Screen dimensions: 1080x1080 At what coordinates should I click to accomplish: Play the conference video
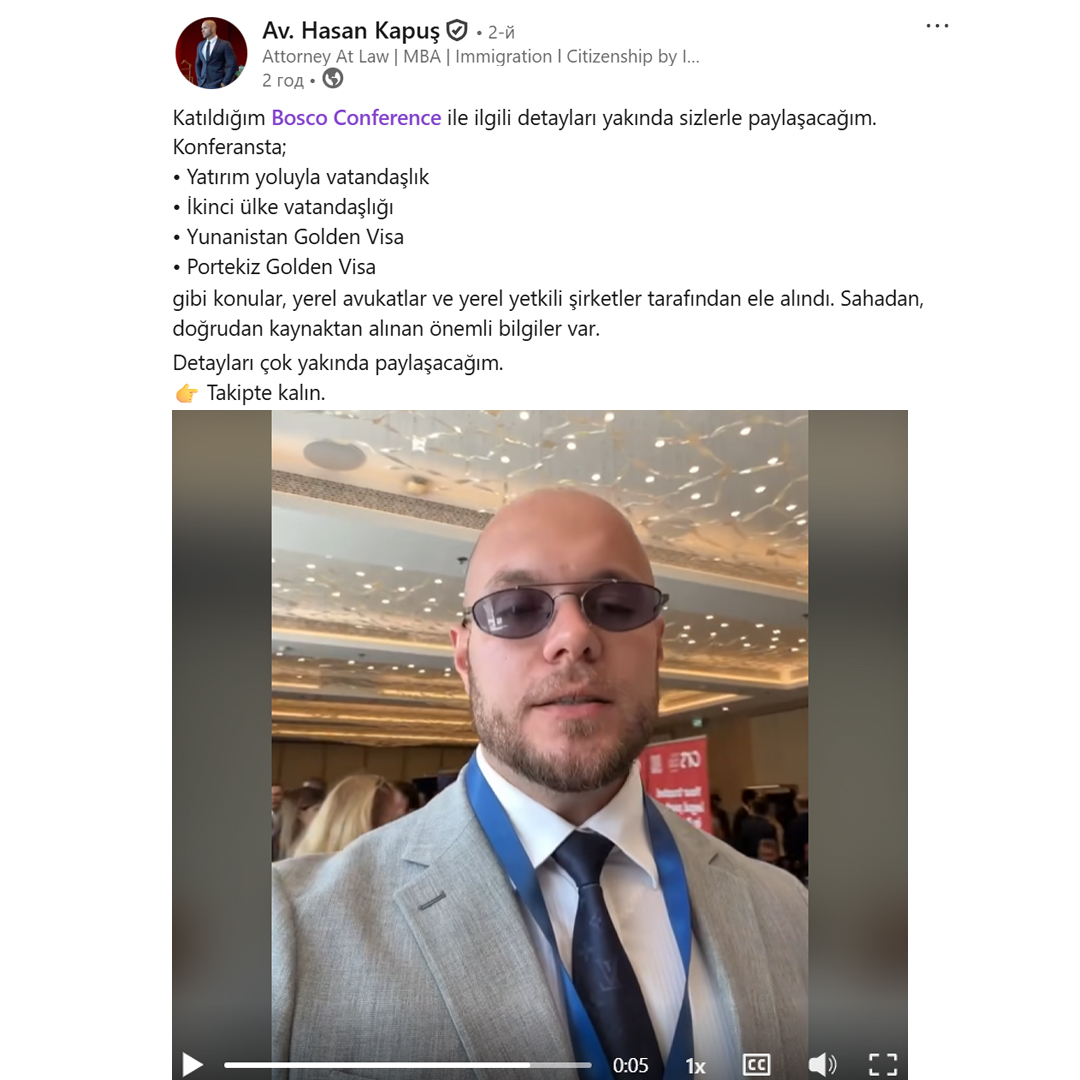pyautogui.click(x=192, y=1065)
